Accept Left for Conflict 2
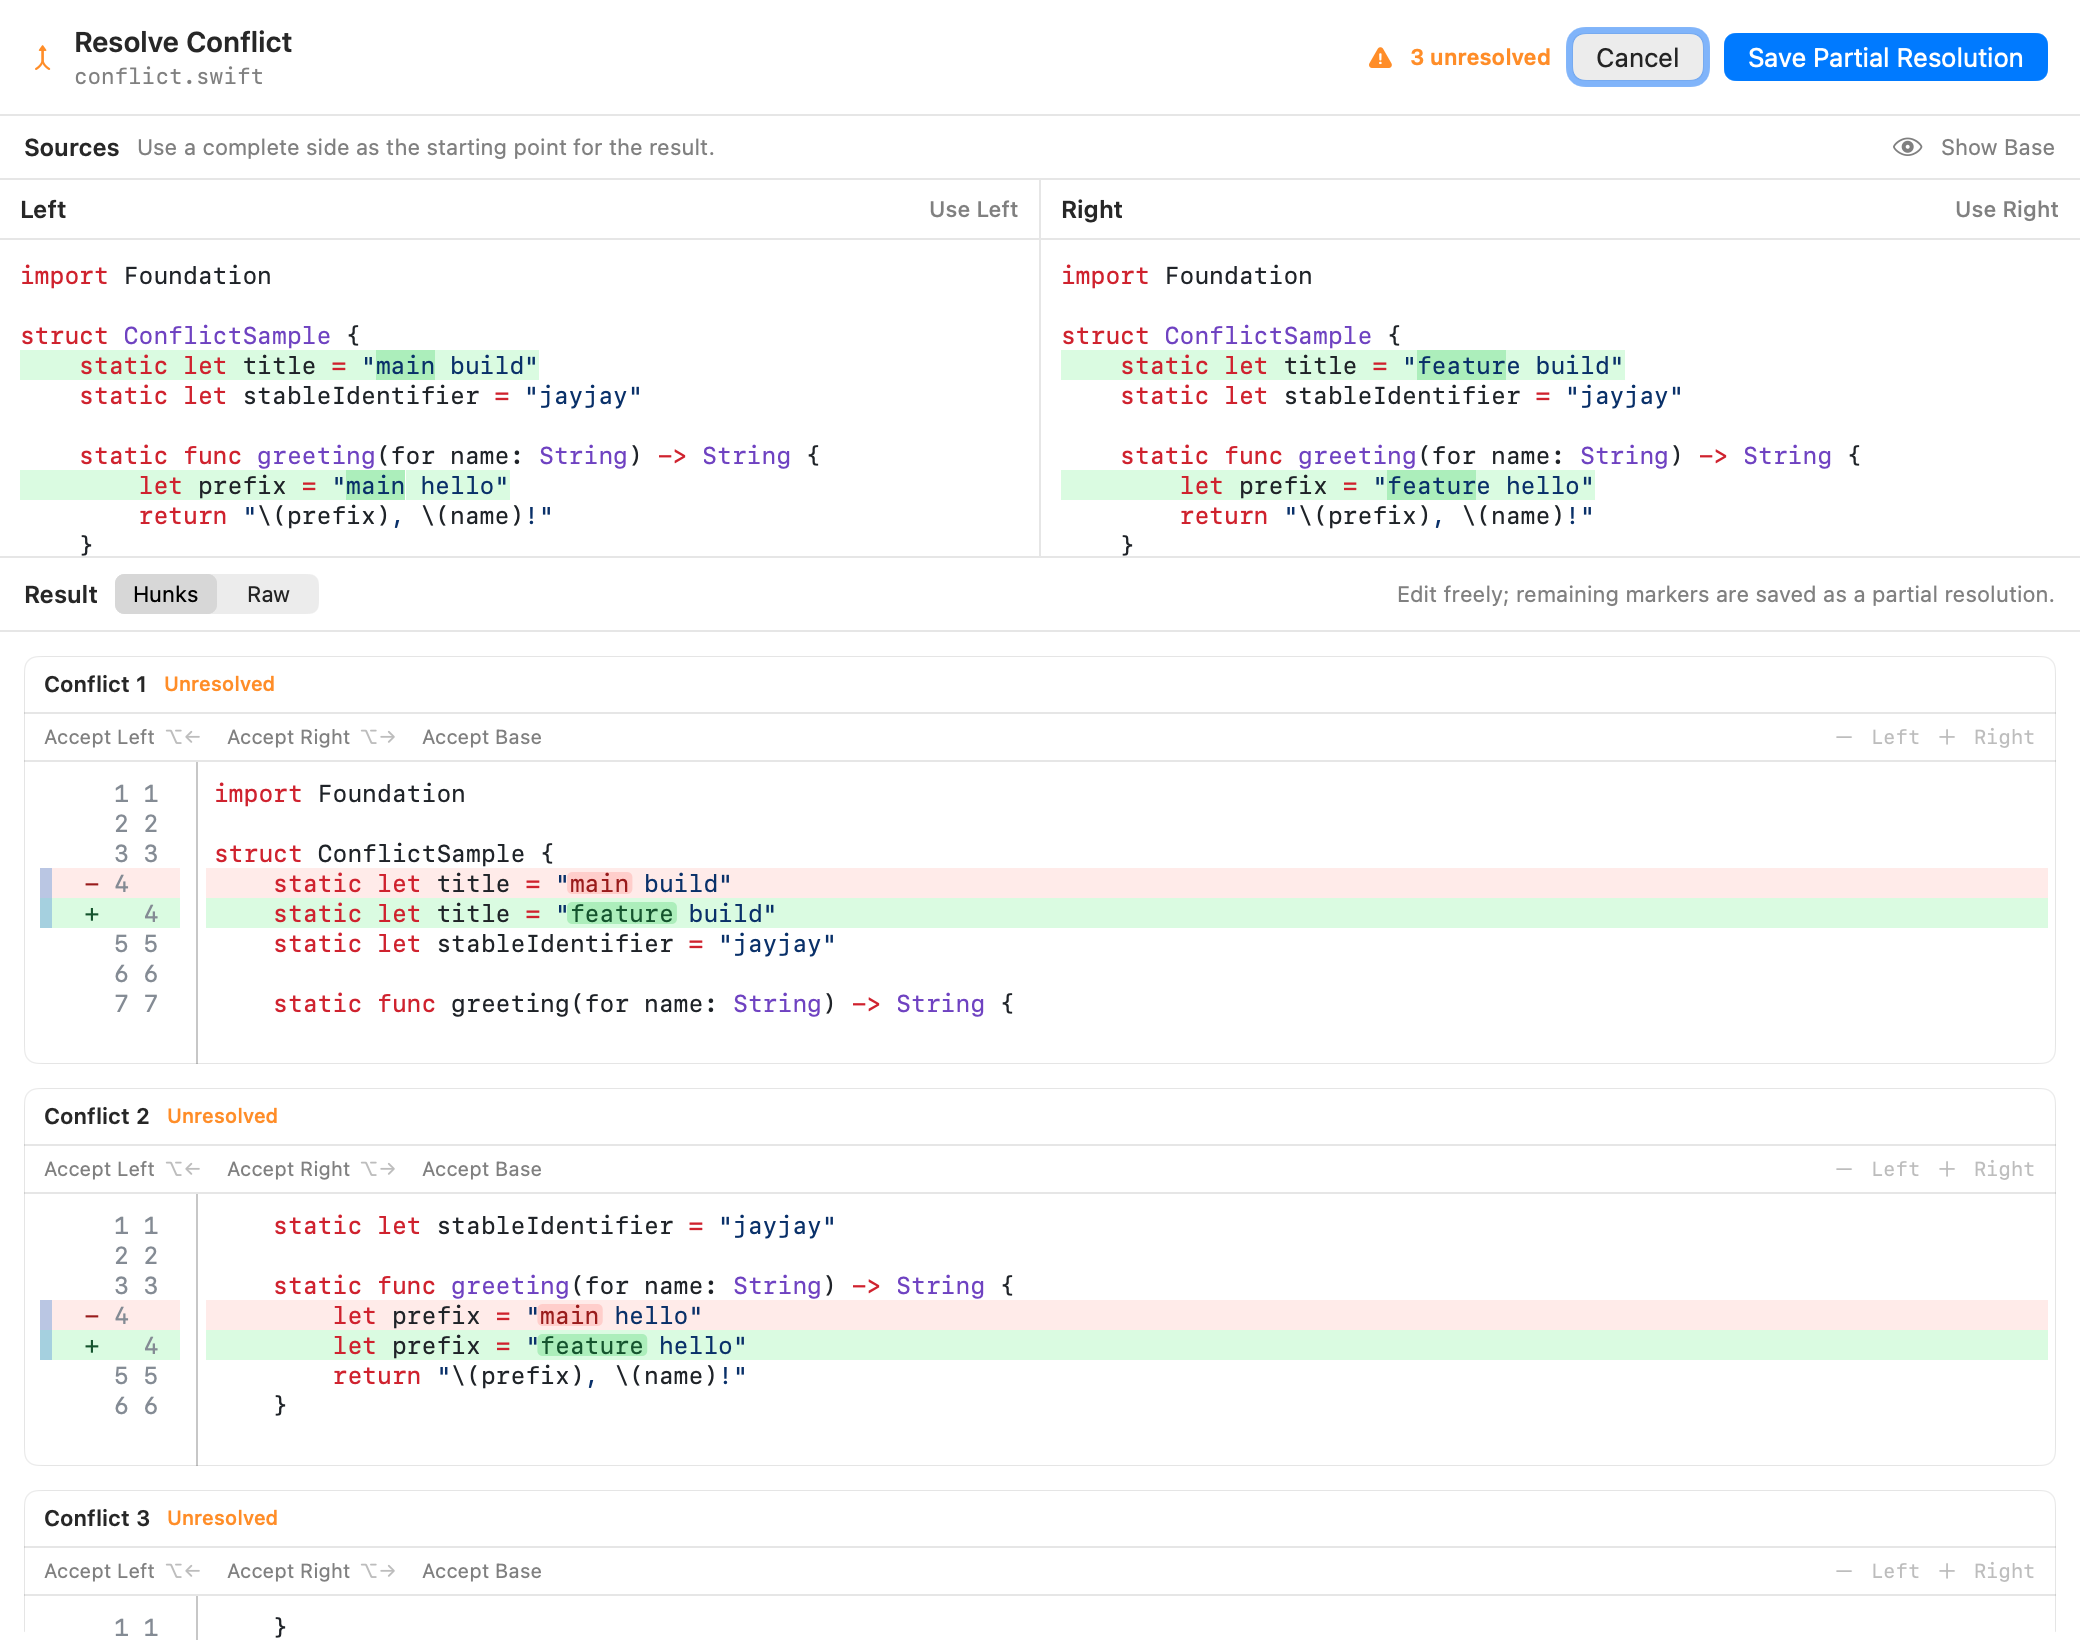Viewport: 2080px width, 1640px height. 122,1169
